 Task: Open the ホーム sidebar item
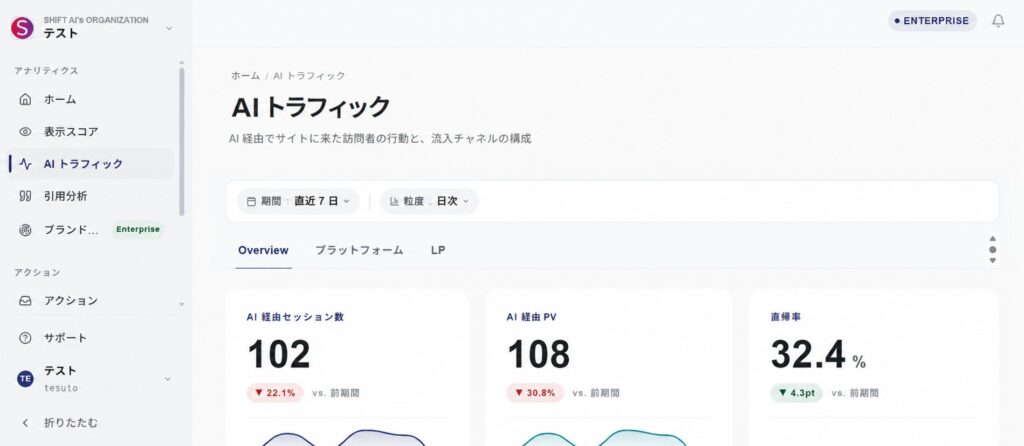click(91, 99)
